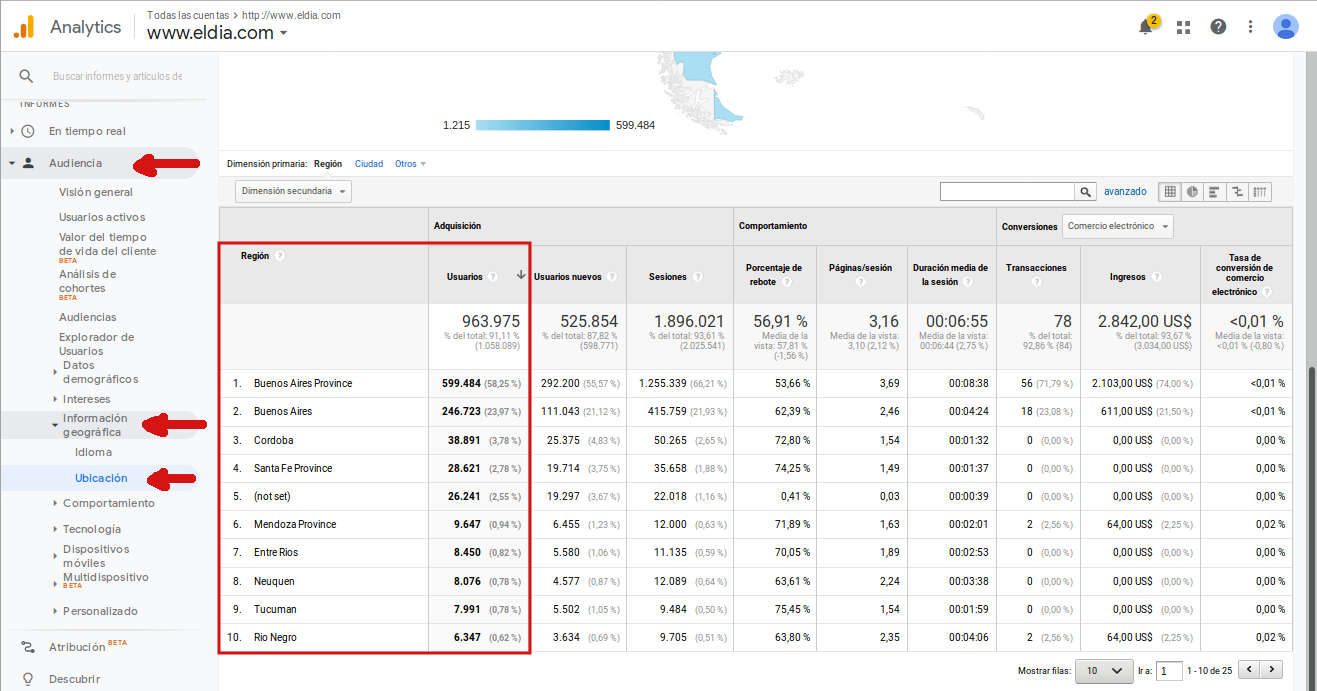This screenshot has width=1317, height=691.
Task: Open the Comercio electrónico conversions dropdown
Action: (x=1117, y=227)
